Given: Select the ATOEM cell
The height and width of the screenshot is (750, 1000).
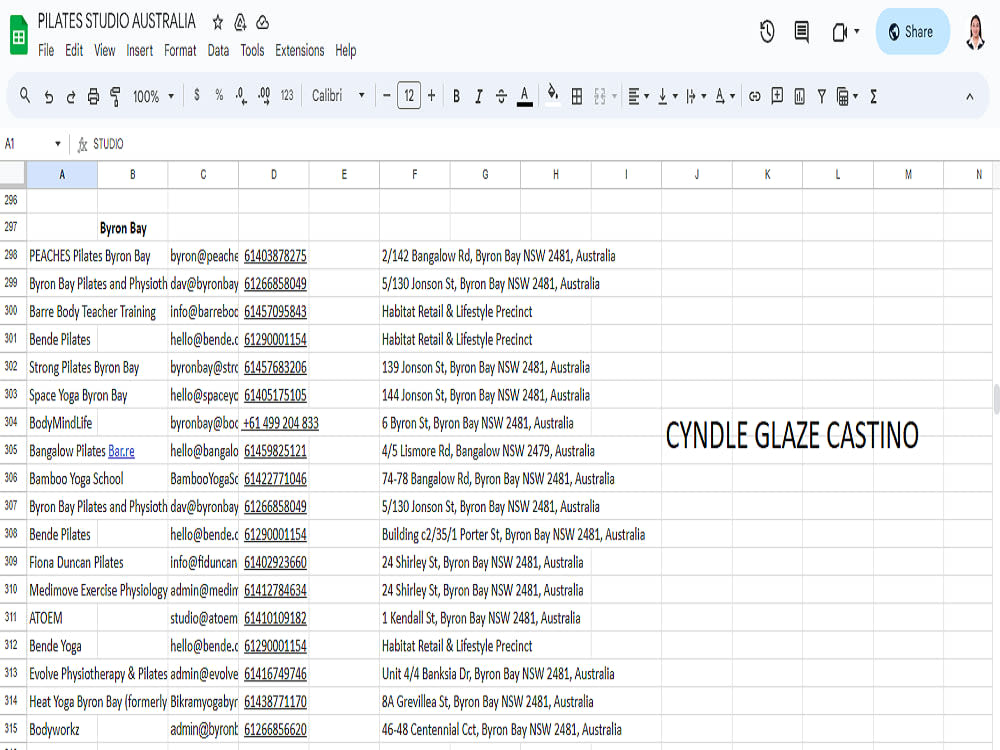Looking at the screenshot, I should tap(62, 618).
